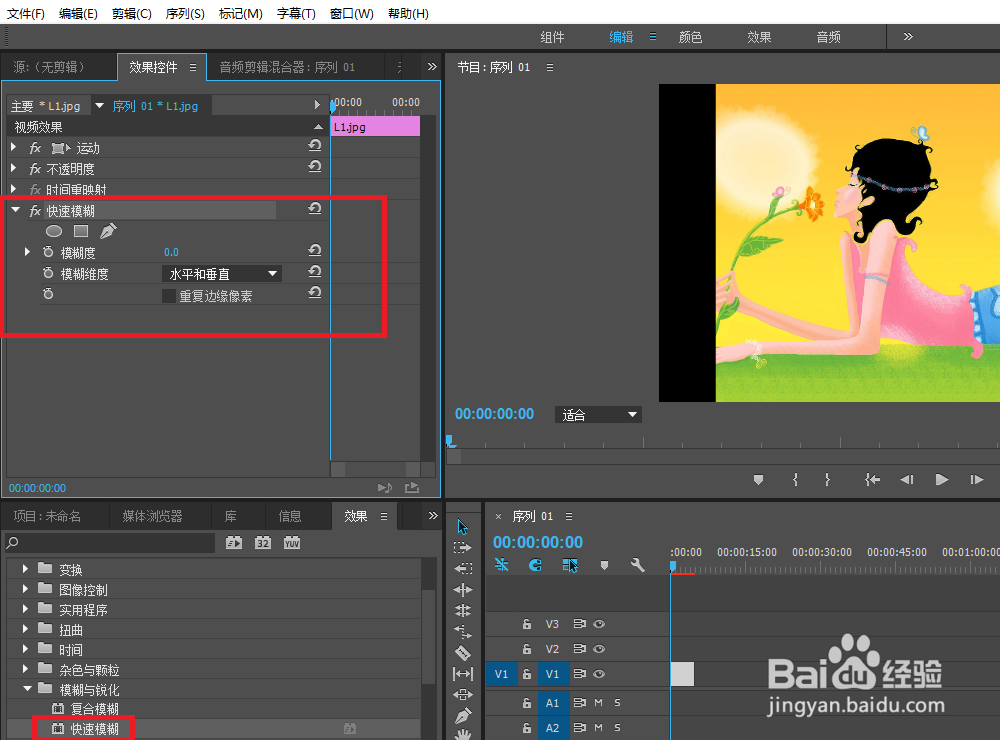Switch to the 颜色 workspace
The width and height of the screenshot is (1000, 740).
[690, 37]
